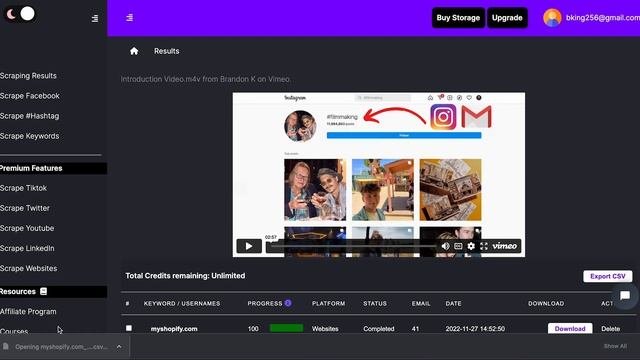Click the Completed status cell
Viewport: 640px width, 360px height.
[379, 329]
